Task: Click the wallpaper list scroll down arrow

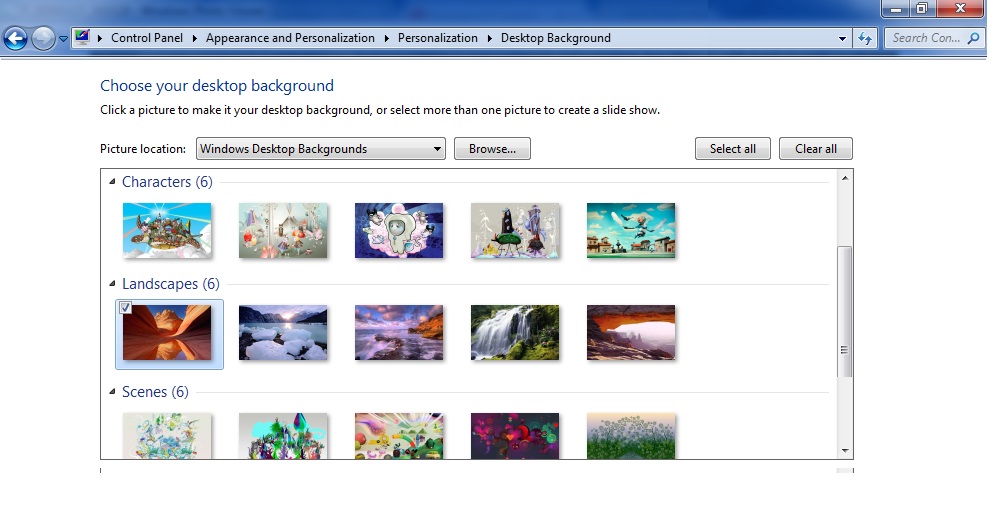Action: tap(845, 451)
